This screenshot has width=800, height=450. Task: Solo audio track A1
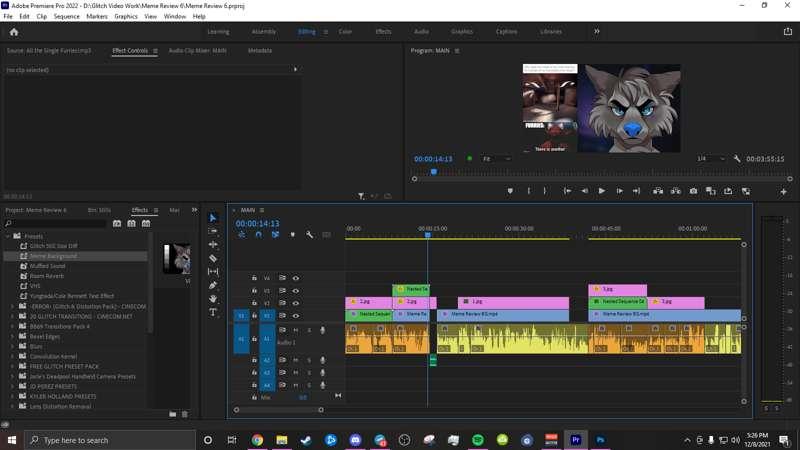pos(309,330)
